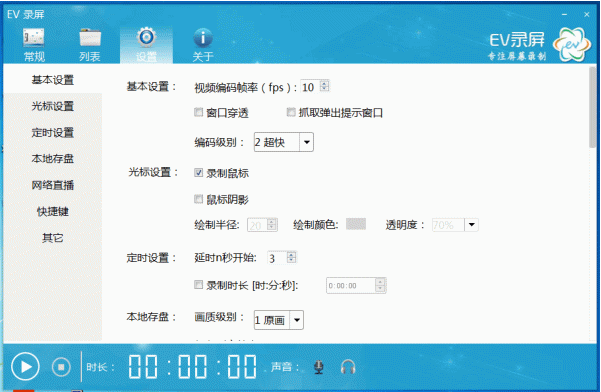This screenshot has width=601, height=392.
Task: Click the 0:00:00 duration field
Action: point(351,285)
